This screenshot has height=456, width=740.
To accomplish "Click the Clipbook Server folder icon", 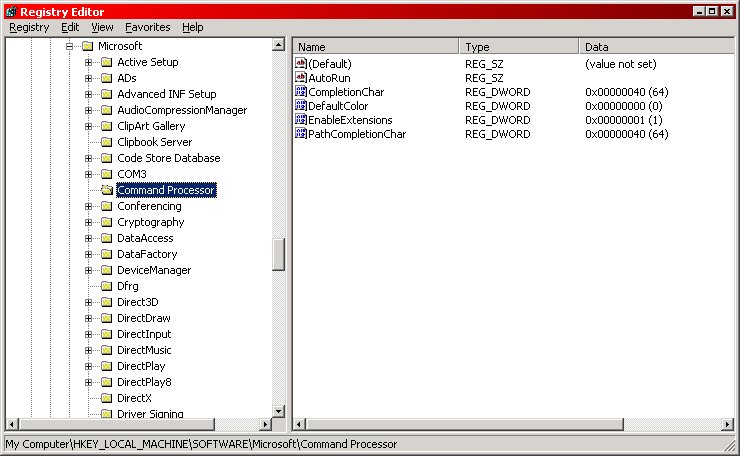I will click(x=107, y=142).
